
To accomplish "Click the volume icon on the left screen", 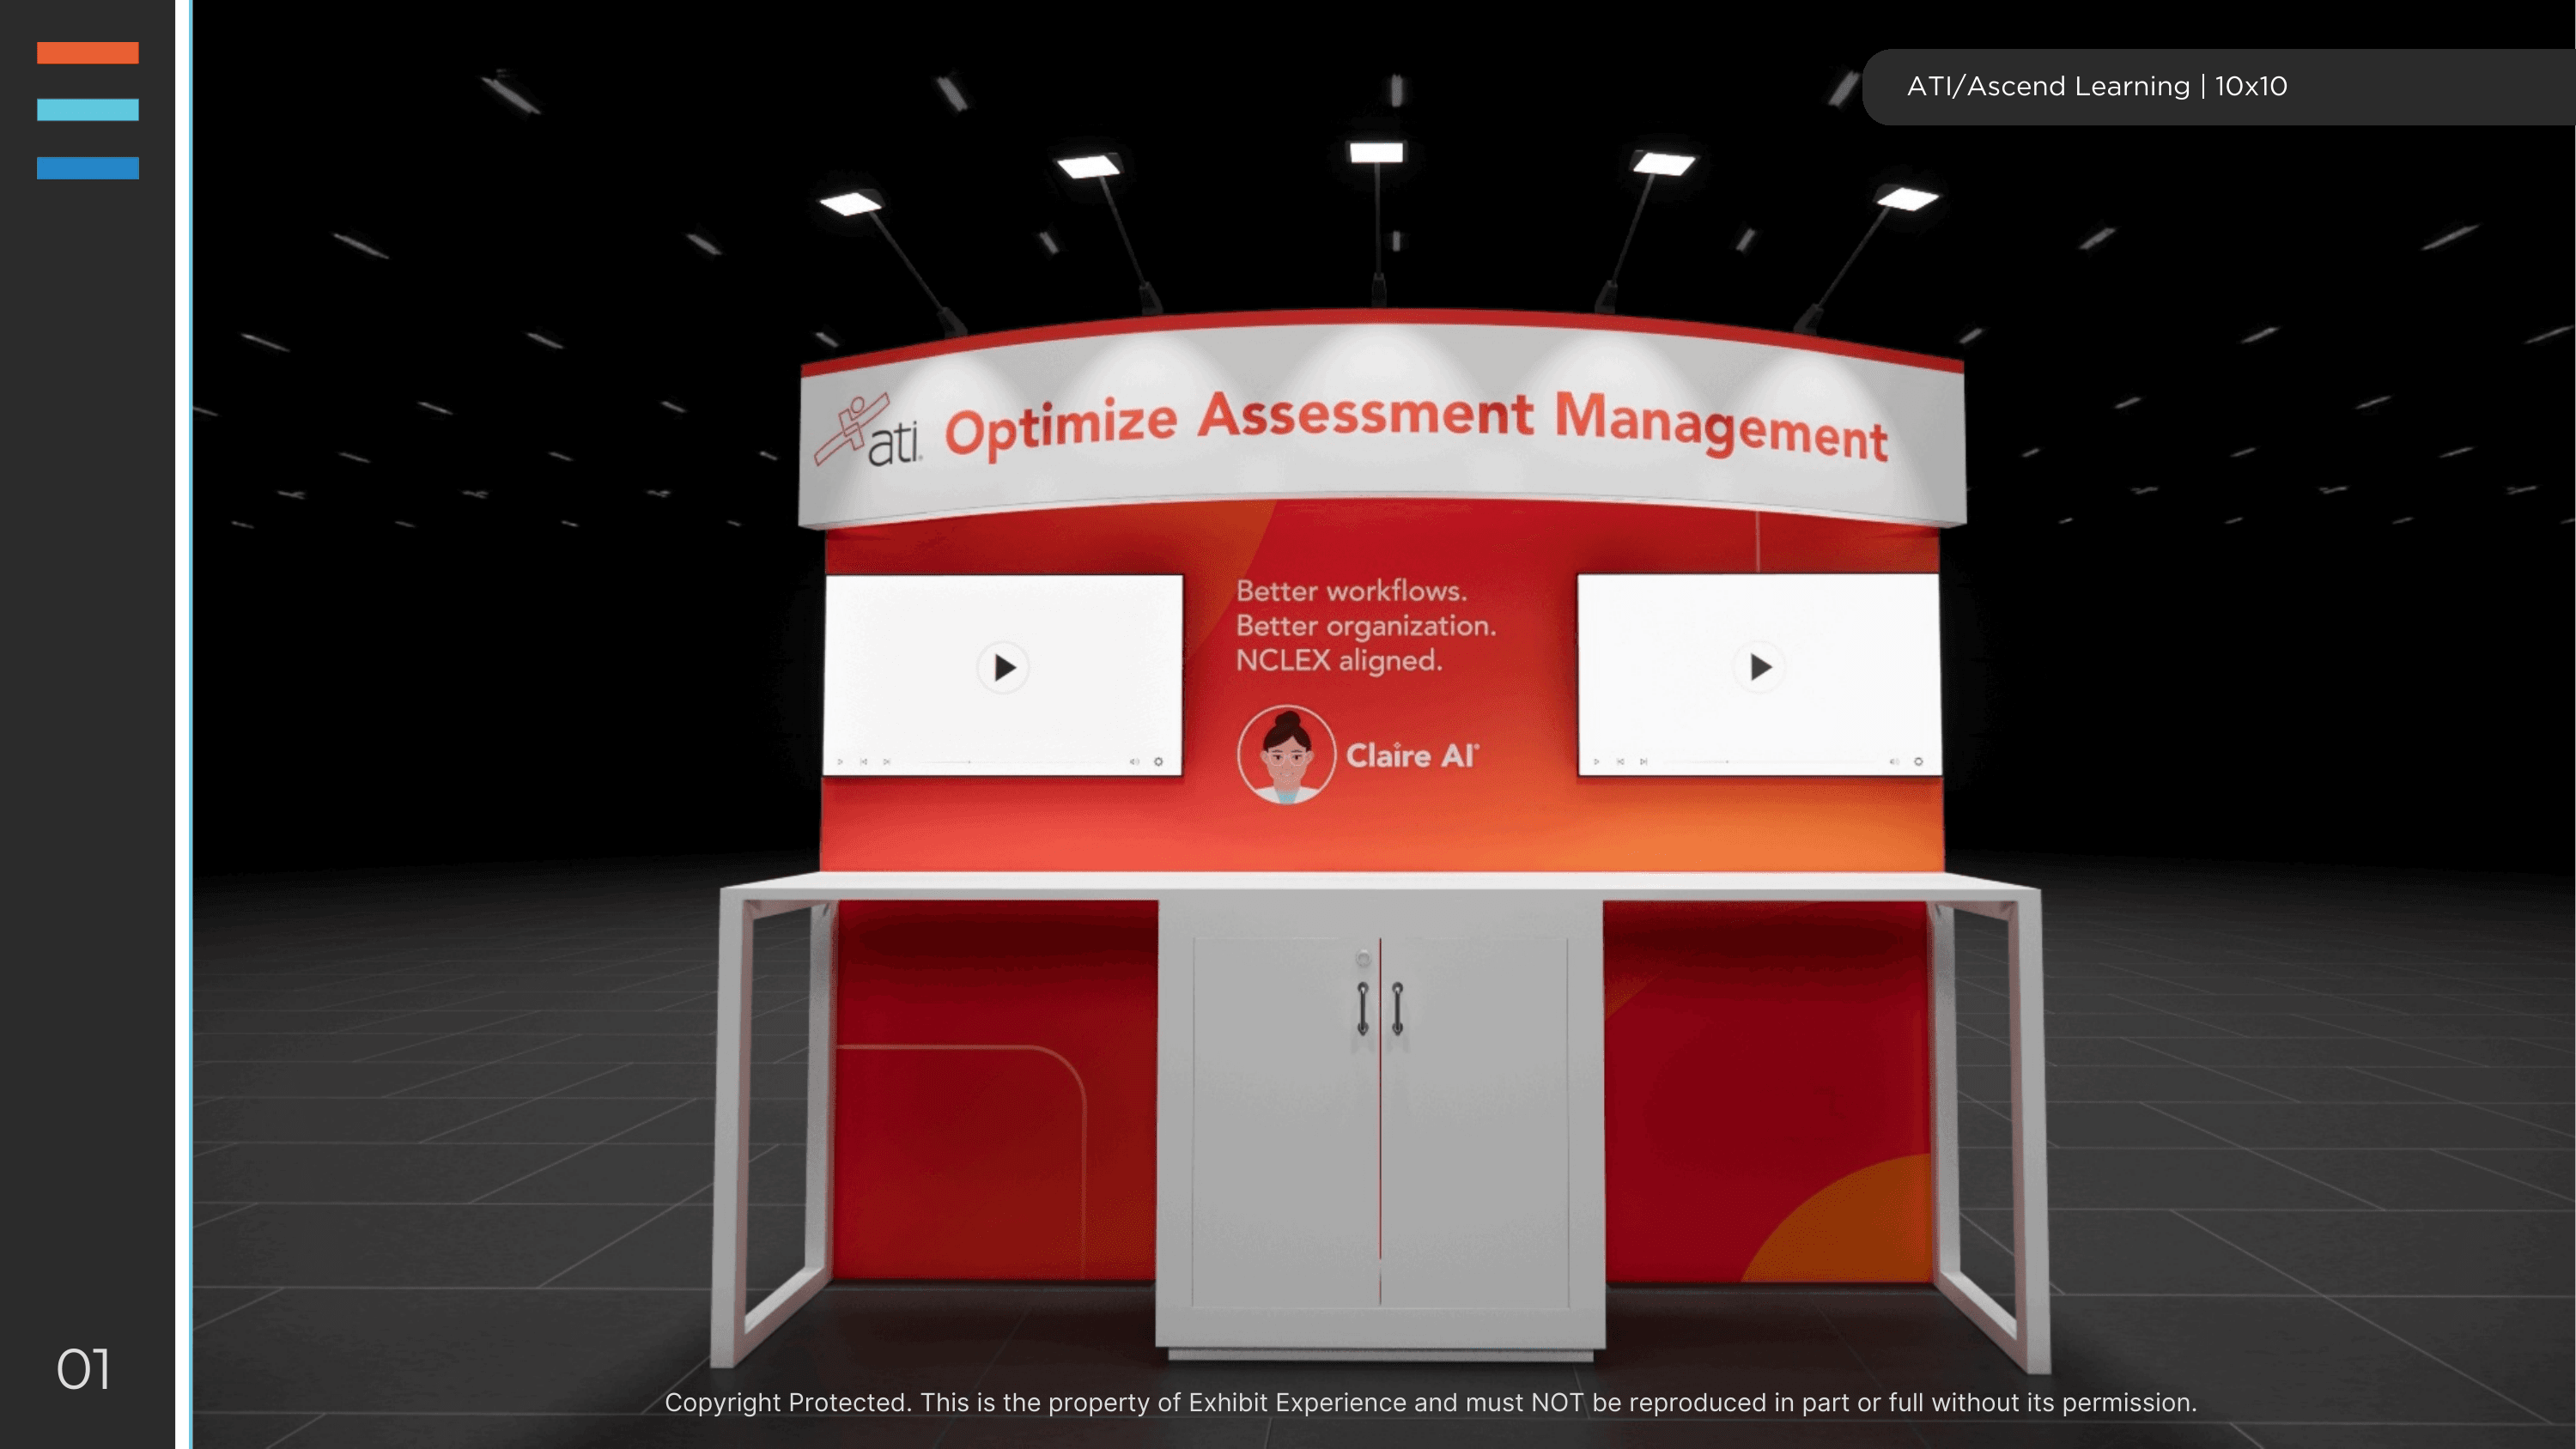I will tap(1135, 762).
